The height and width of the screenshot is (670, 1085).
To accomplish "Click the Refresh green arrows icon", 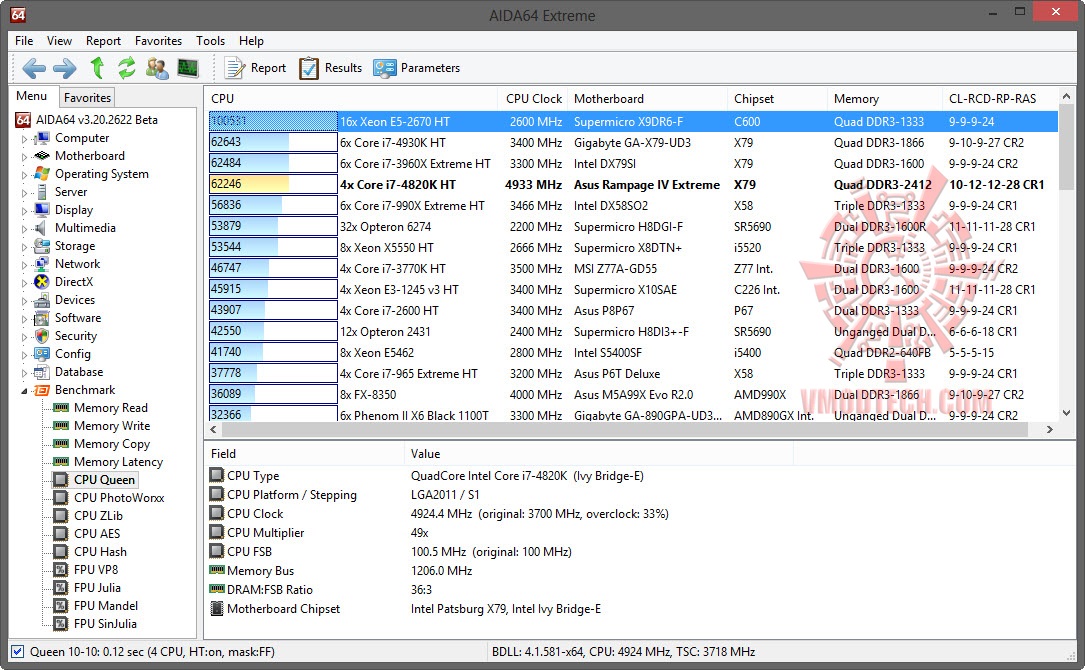I will click(127, 68).
